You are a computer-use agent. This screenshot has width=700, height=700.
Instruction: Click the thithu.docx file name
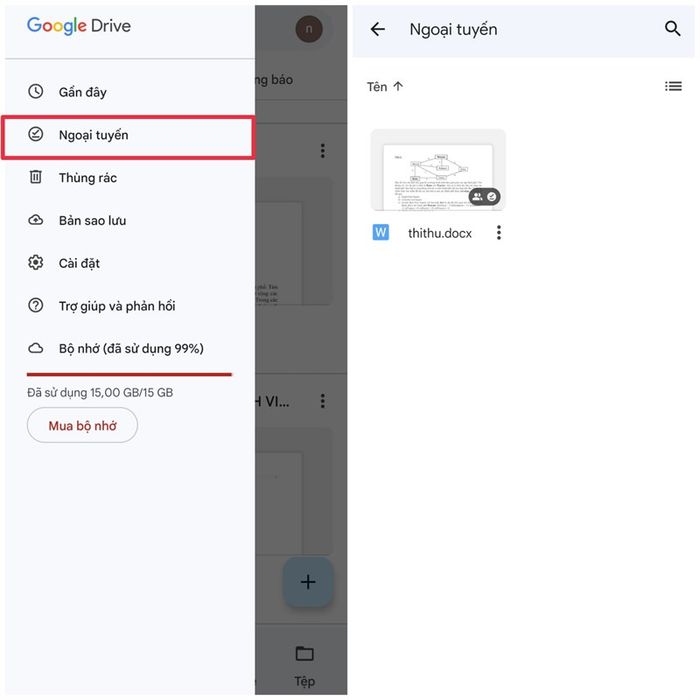[440, 233]
